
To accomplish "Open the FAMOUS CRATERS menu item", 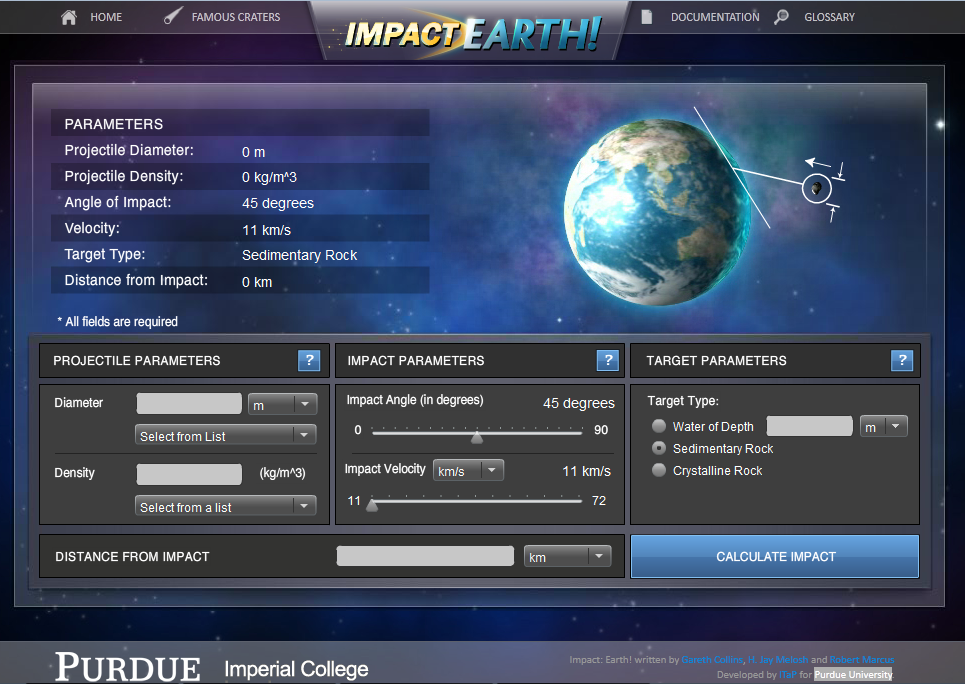I will 236,17.
